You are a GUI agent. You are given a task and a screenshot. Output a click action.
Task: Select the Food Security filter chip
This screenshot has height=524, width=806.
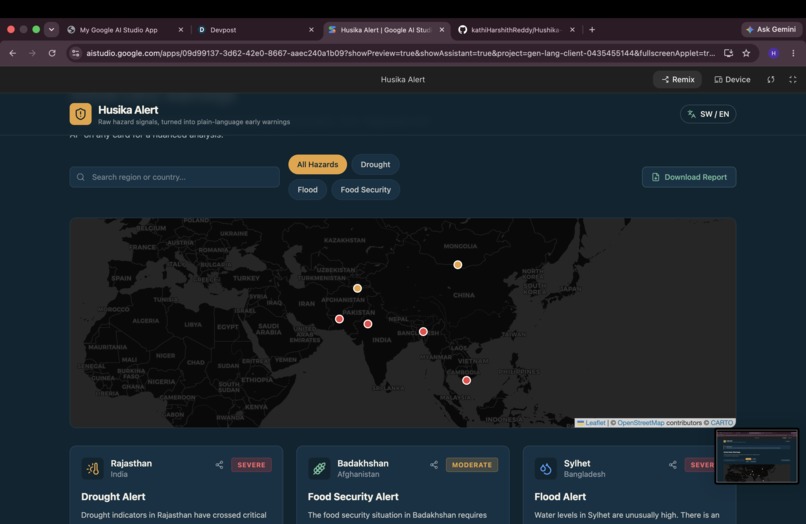click(365, 190)
